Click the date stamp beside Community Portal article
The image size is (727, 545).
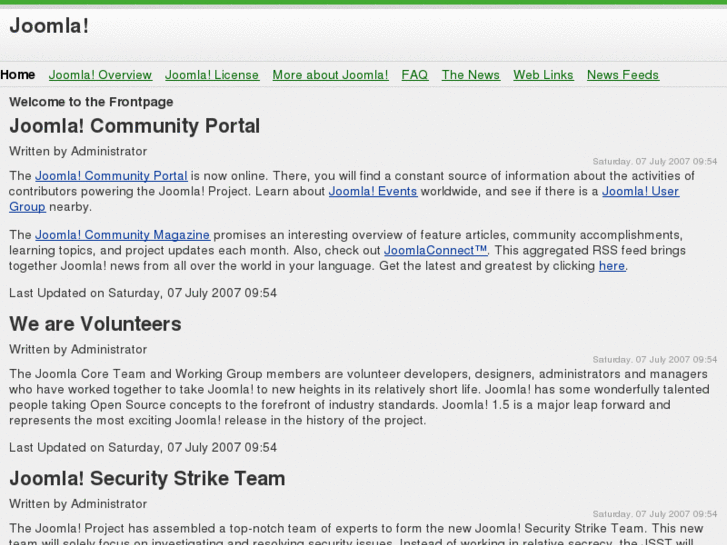pos(655,161)
